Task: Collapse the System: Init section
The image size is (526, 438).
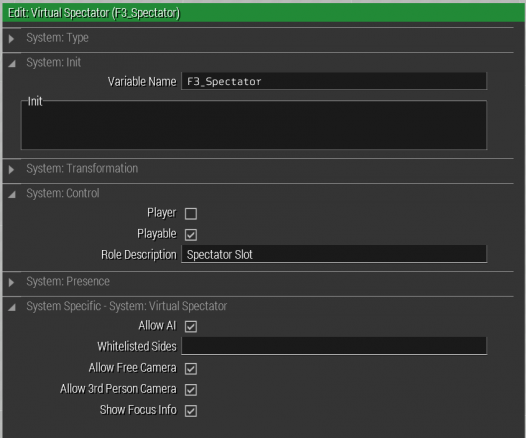Action: point(12,63)
